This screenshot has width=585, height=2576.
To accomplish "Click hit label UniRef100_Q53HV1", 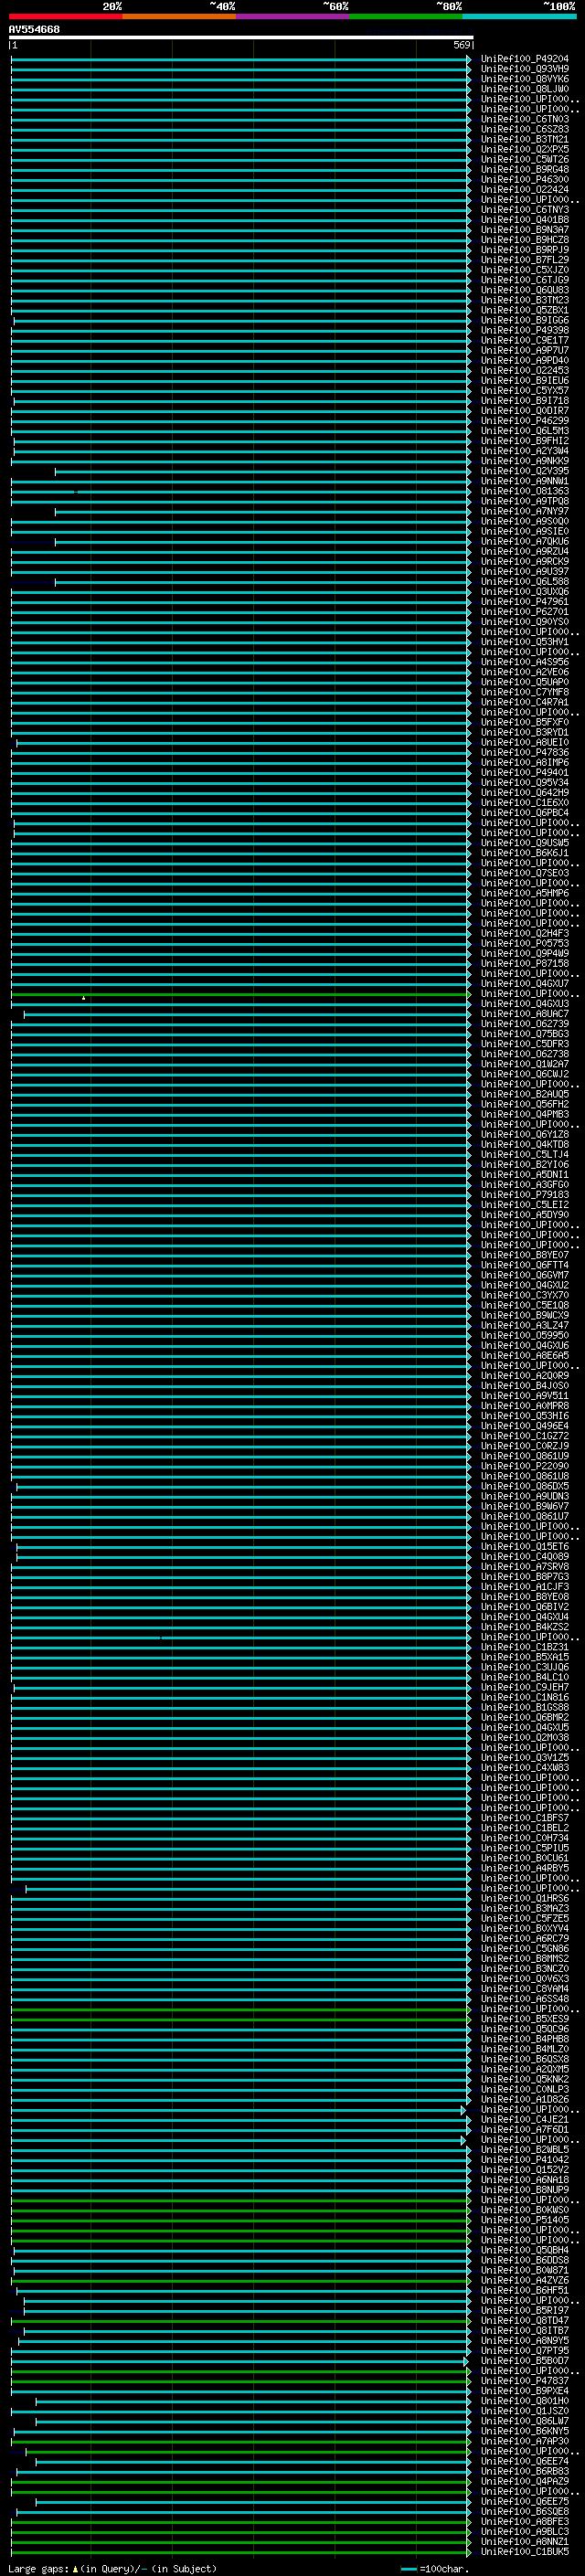I will coord(524,642).
